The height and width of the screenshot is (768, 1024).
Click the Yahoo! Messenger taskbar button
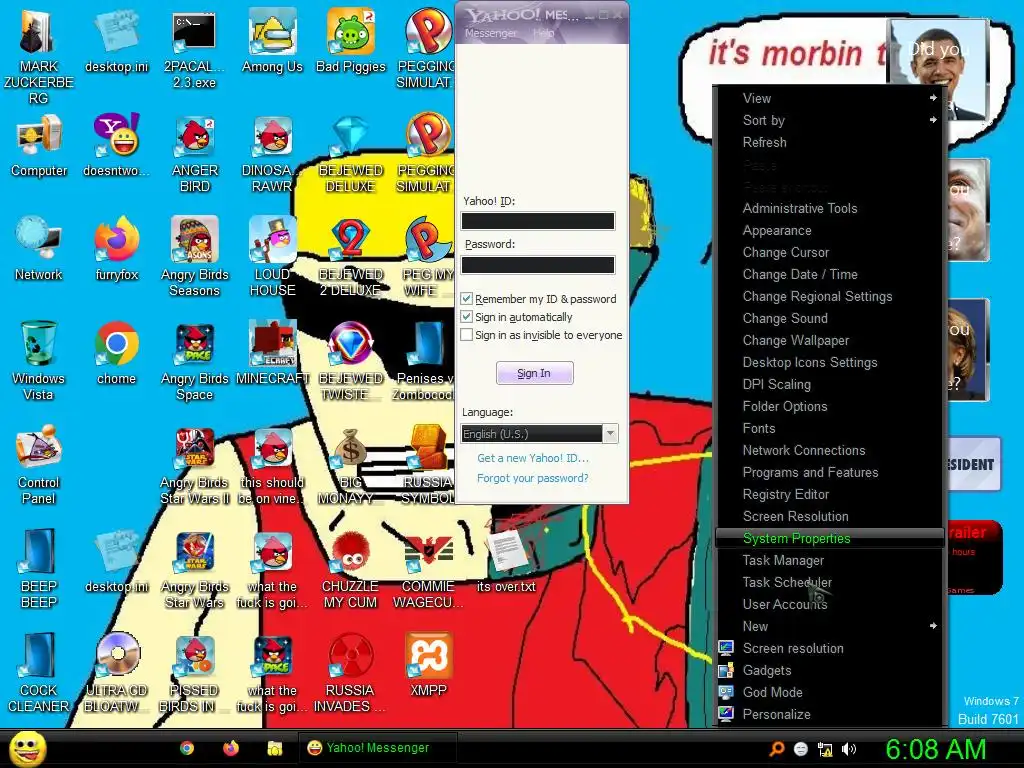[x=377, y=748]
